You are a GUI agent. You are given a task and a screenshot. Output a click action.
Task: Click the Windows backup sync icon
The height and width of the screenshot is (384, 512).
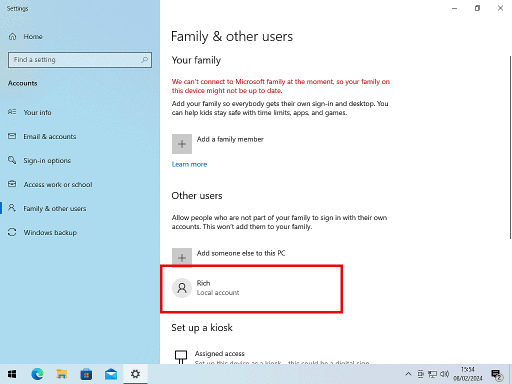point(12,232)
